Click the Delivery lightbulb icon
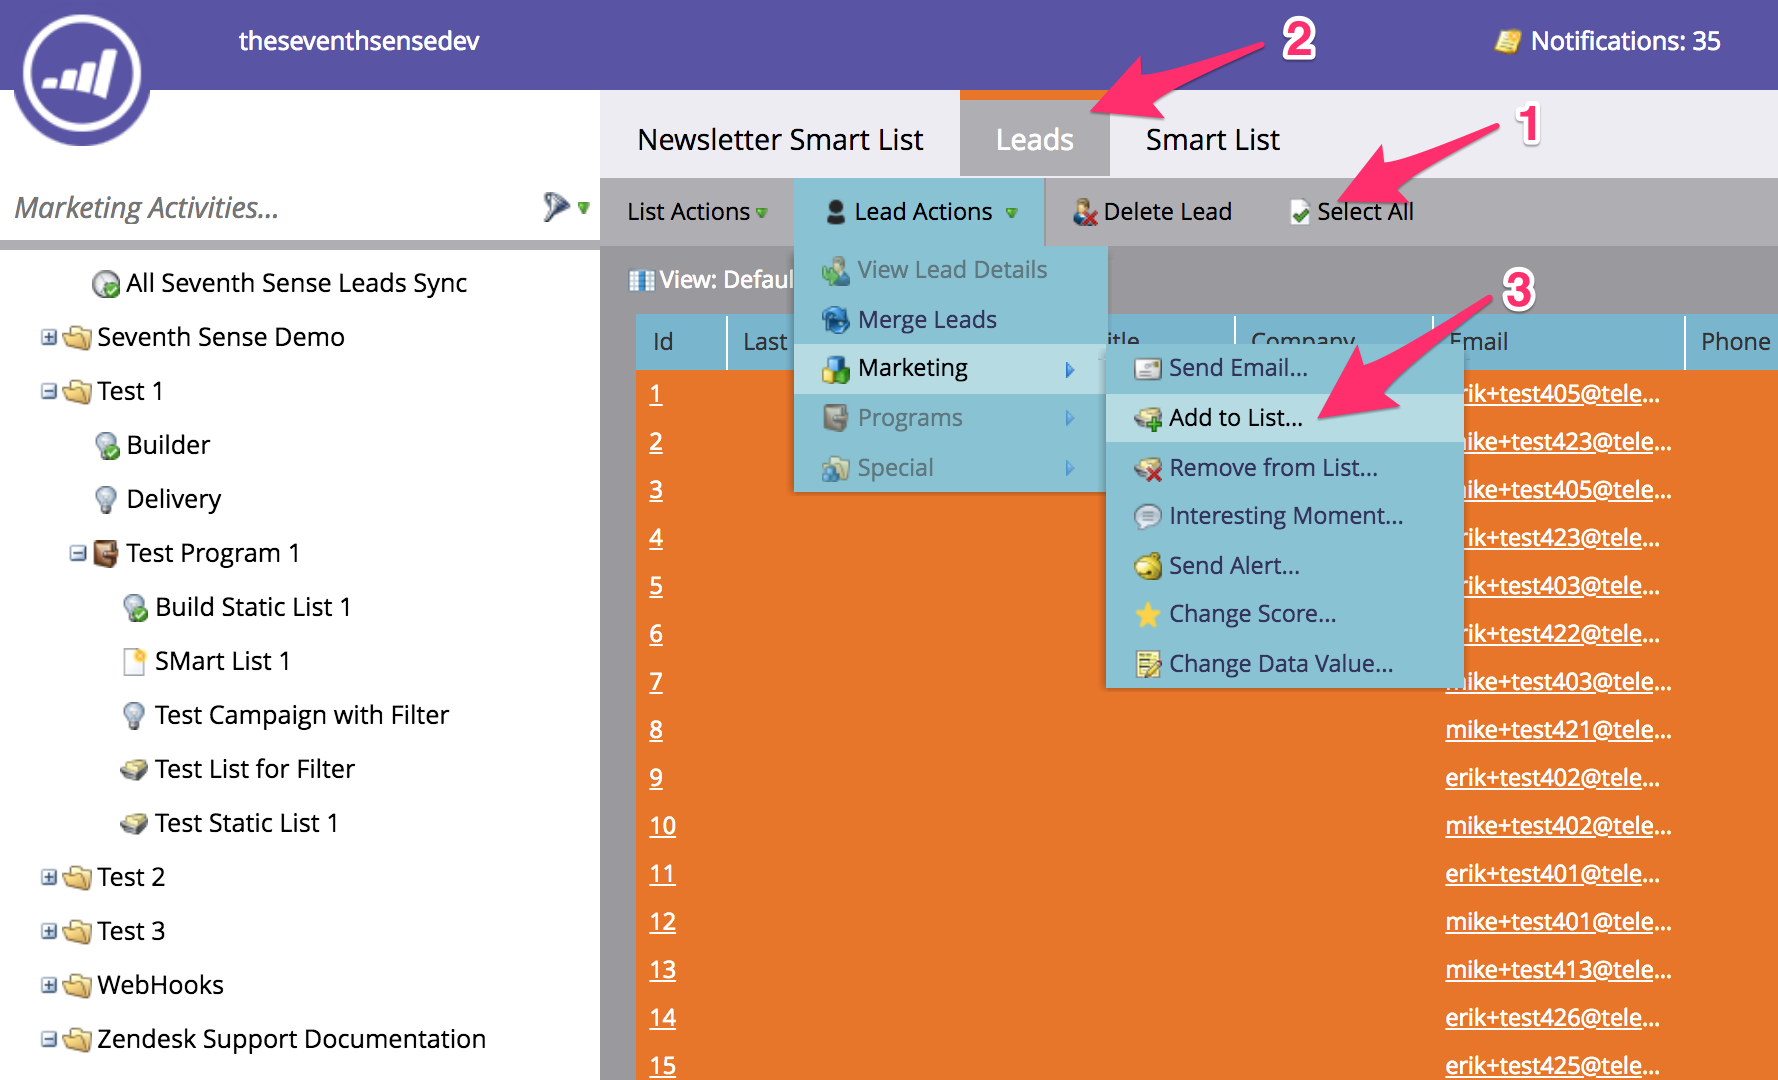The height and width of the screenshot is (1080, 1778). click(106, 499)
